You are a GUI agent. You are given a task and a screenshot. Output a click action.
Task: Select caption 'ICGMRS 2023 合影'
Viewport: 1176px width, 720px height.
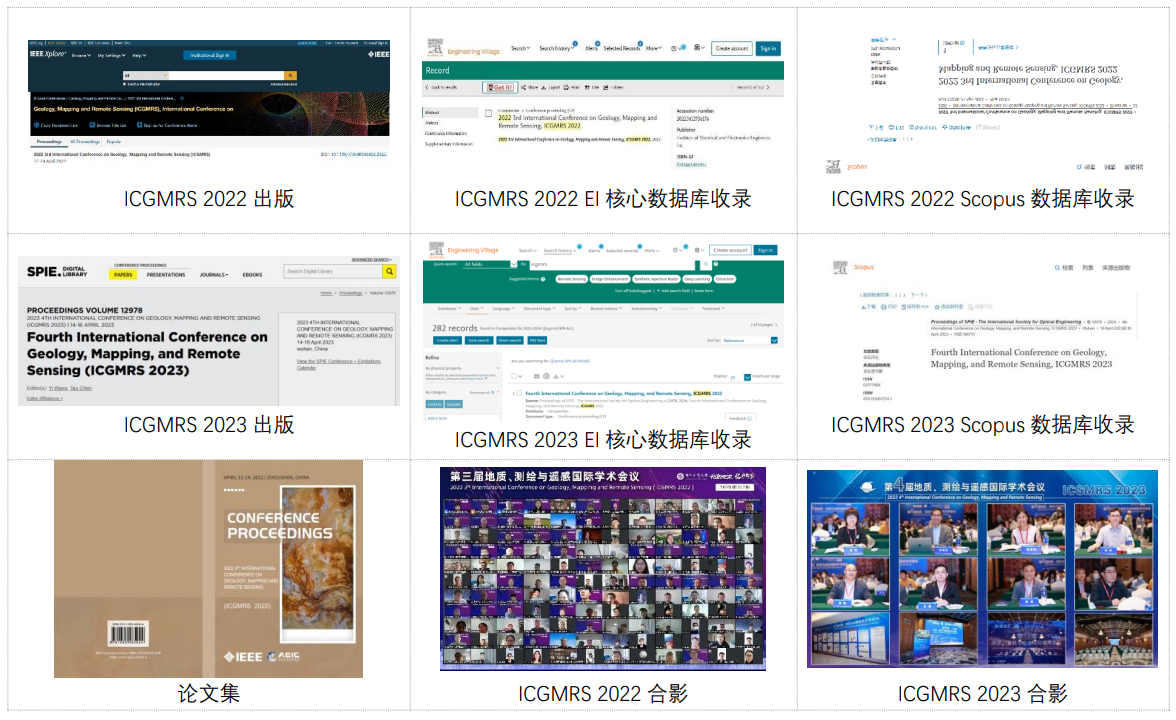coord(982,694)
